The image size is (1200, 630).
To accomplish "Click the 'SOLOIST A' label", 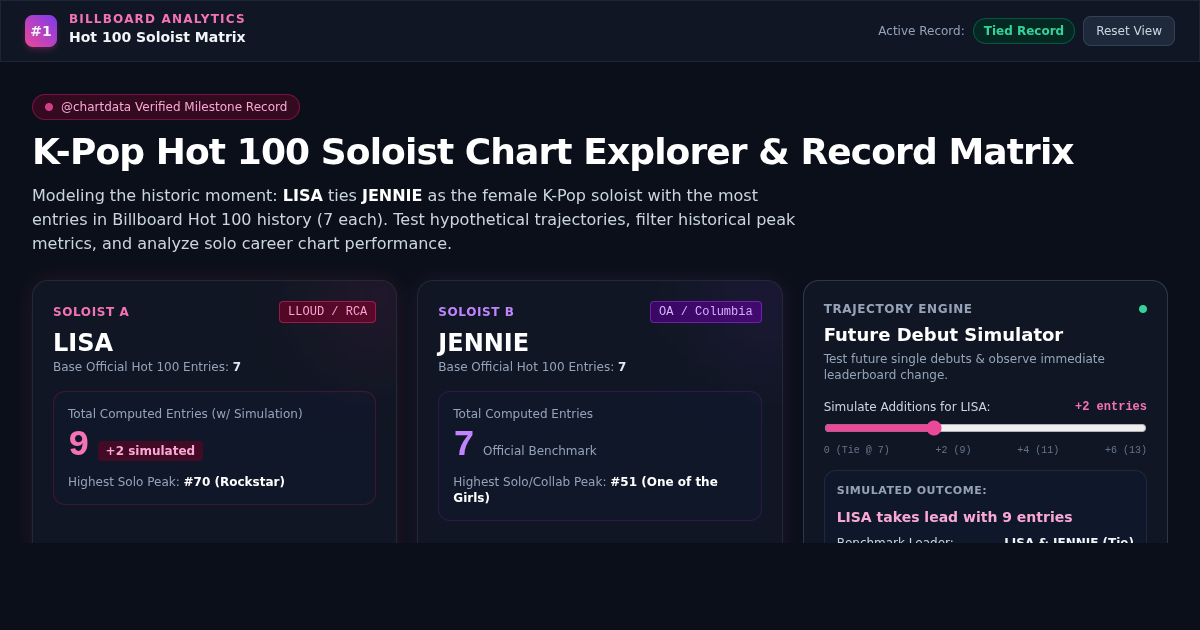I will coord(91,312).
